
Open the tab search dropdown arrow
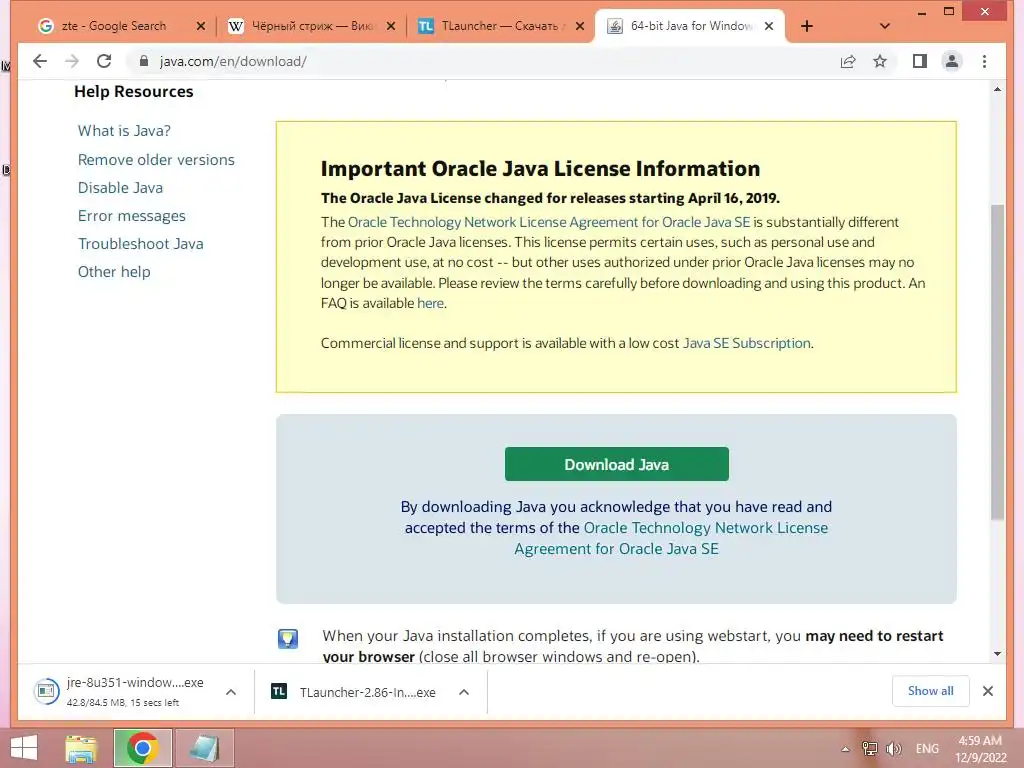[x=885, y=26]
